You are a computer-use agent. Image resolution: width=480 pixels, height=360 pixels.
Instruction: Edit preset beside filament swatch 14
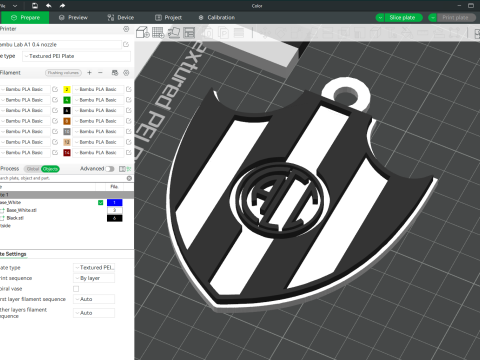point(55,153)
